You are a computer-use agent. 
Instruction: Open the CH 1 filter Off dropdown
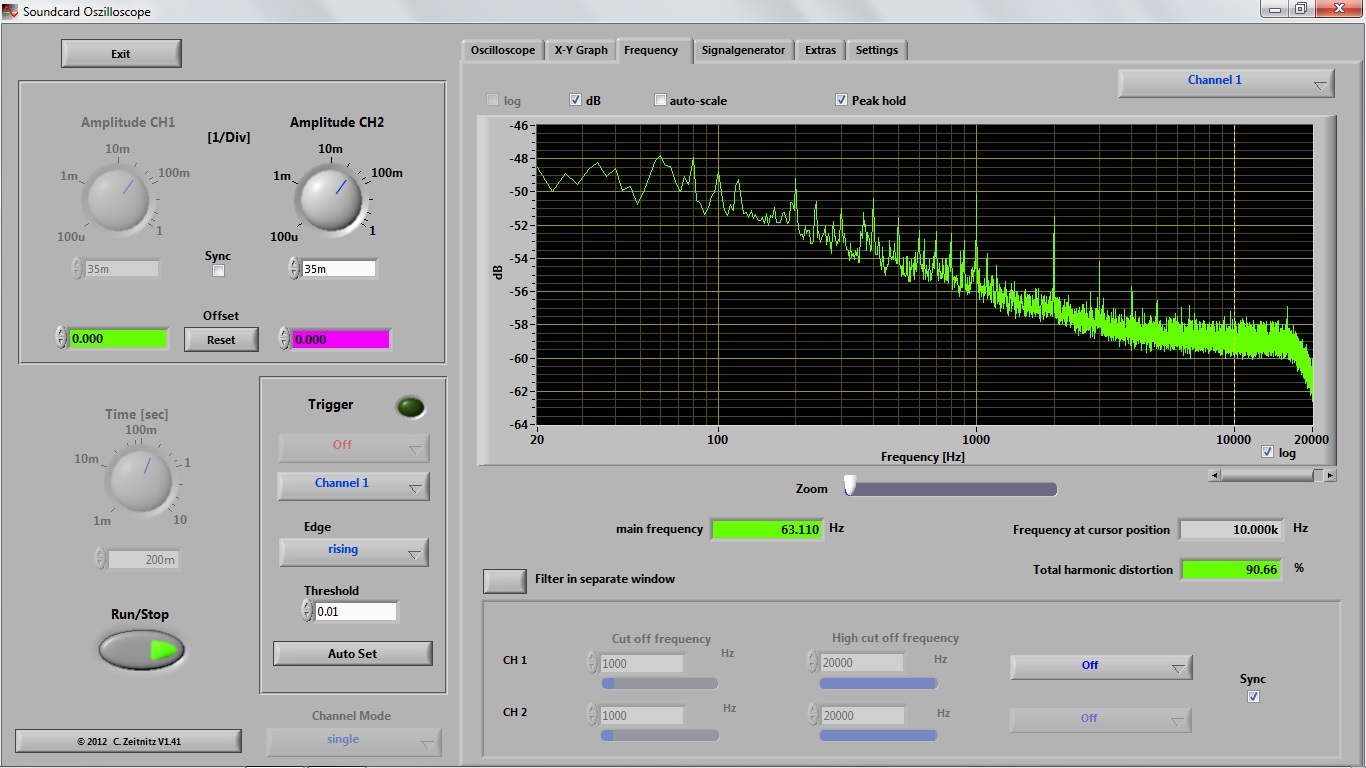click(x=1101, y=666)
